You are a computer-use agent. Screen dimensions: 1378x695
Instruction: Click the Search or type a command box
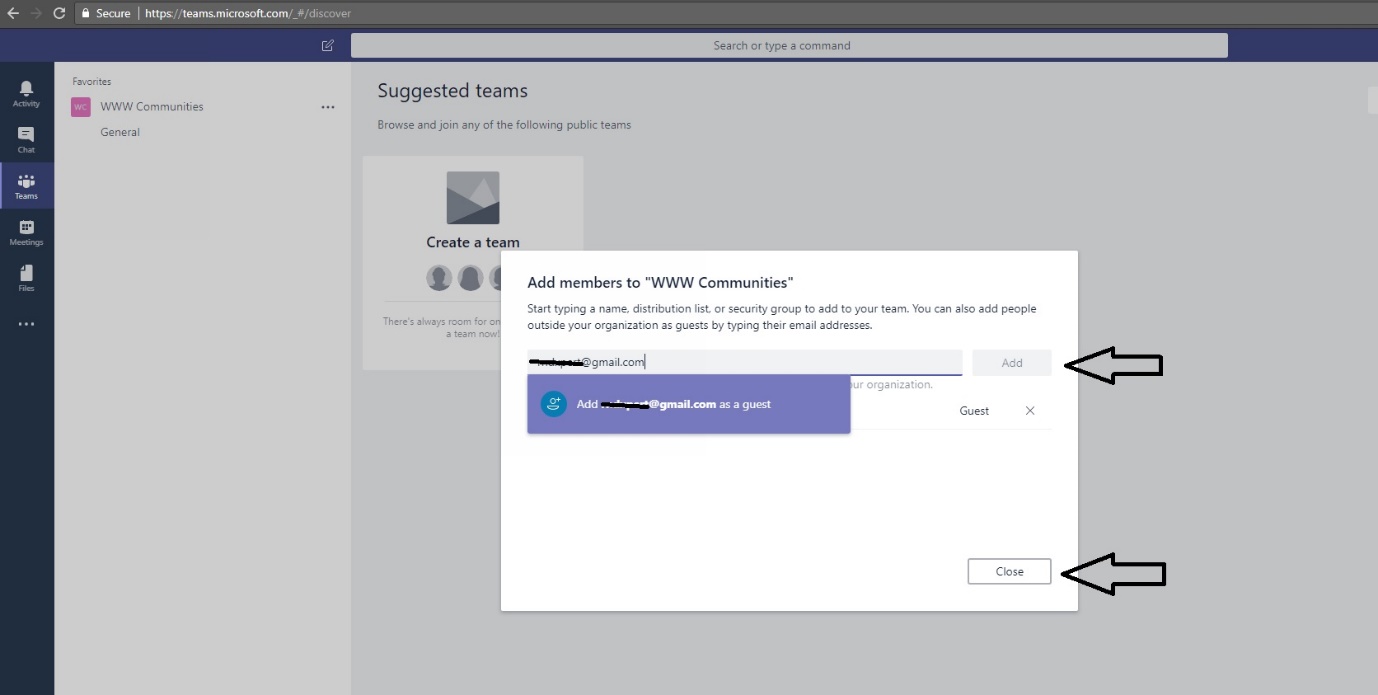(788, 45)
